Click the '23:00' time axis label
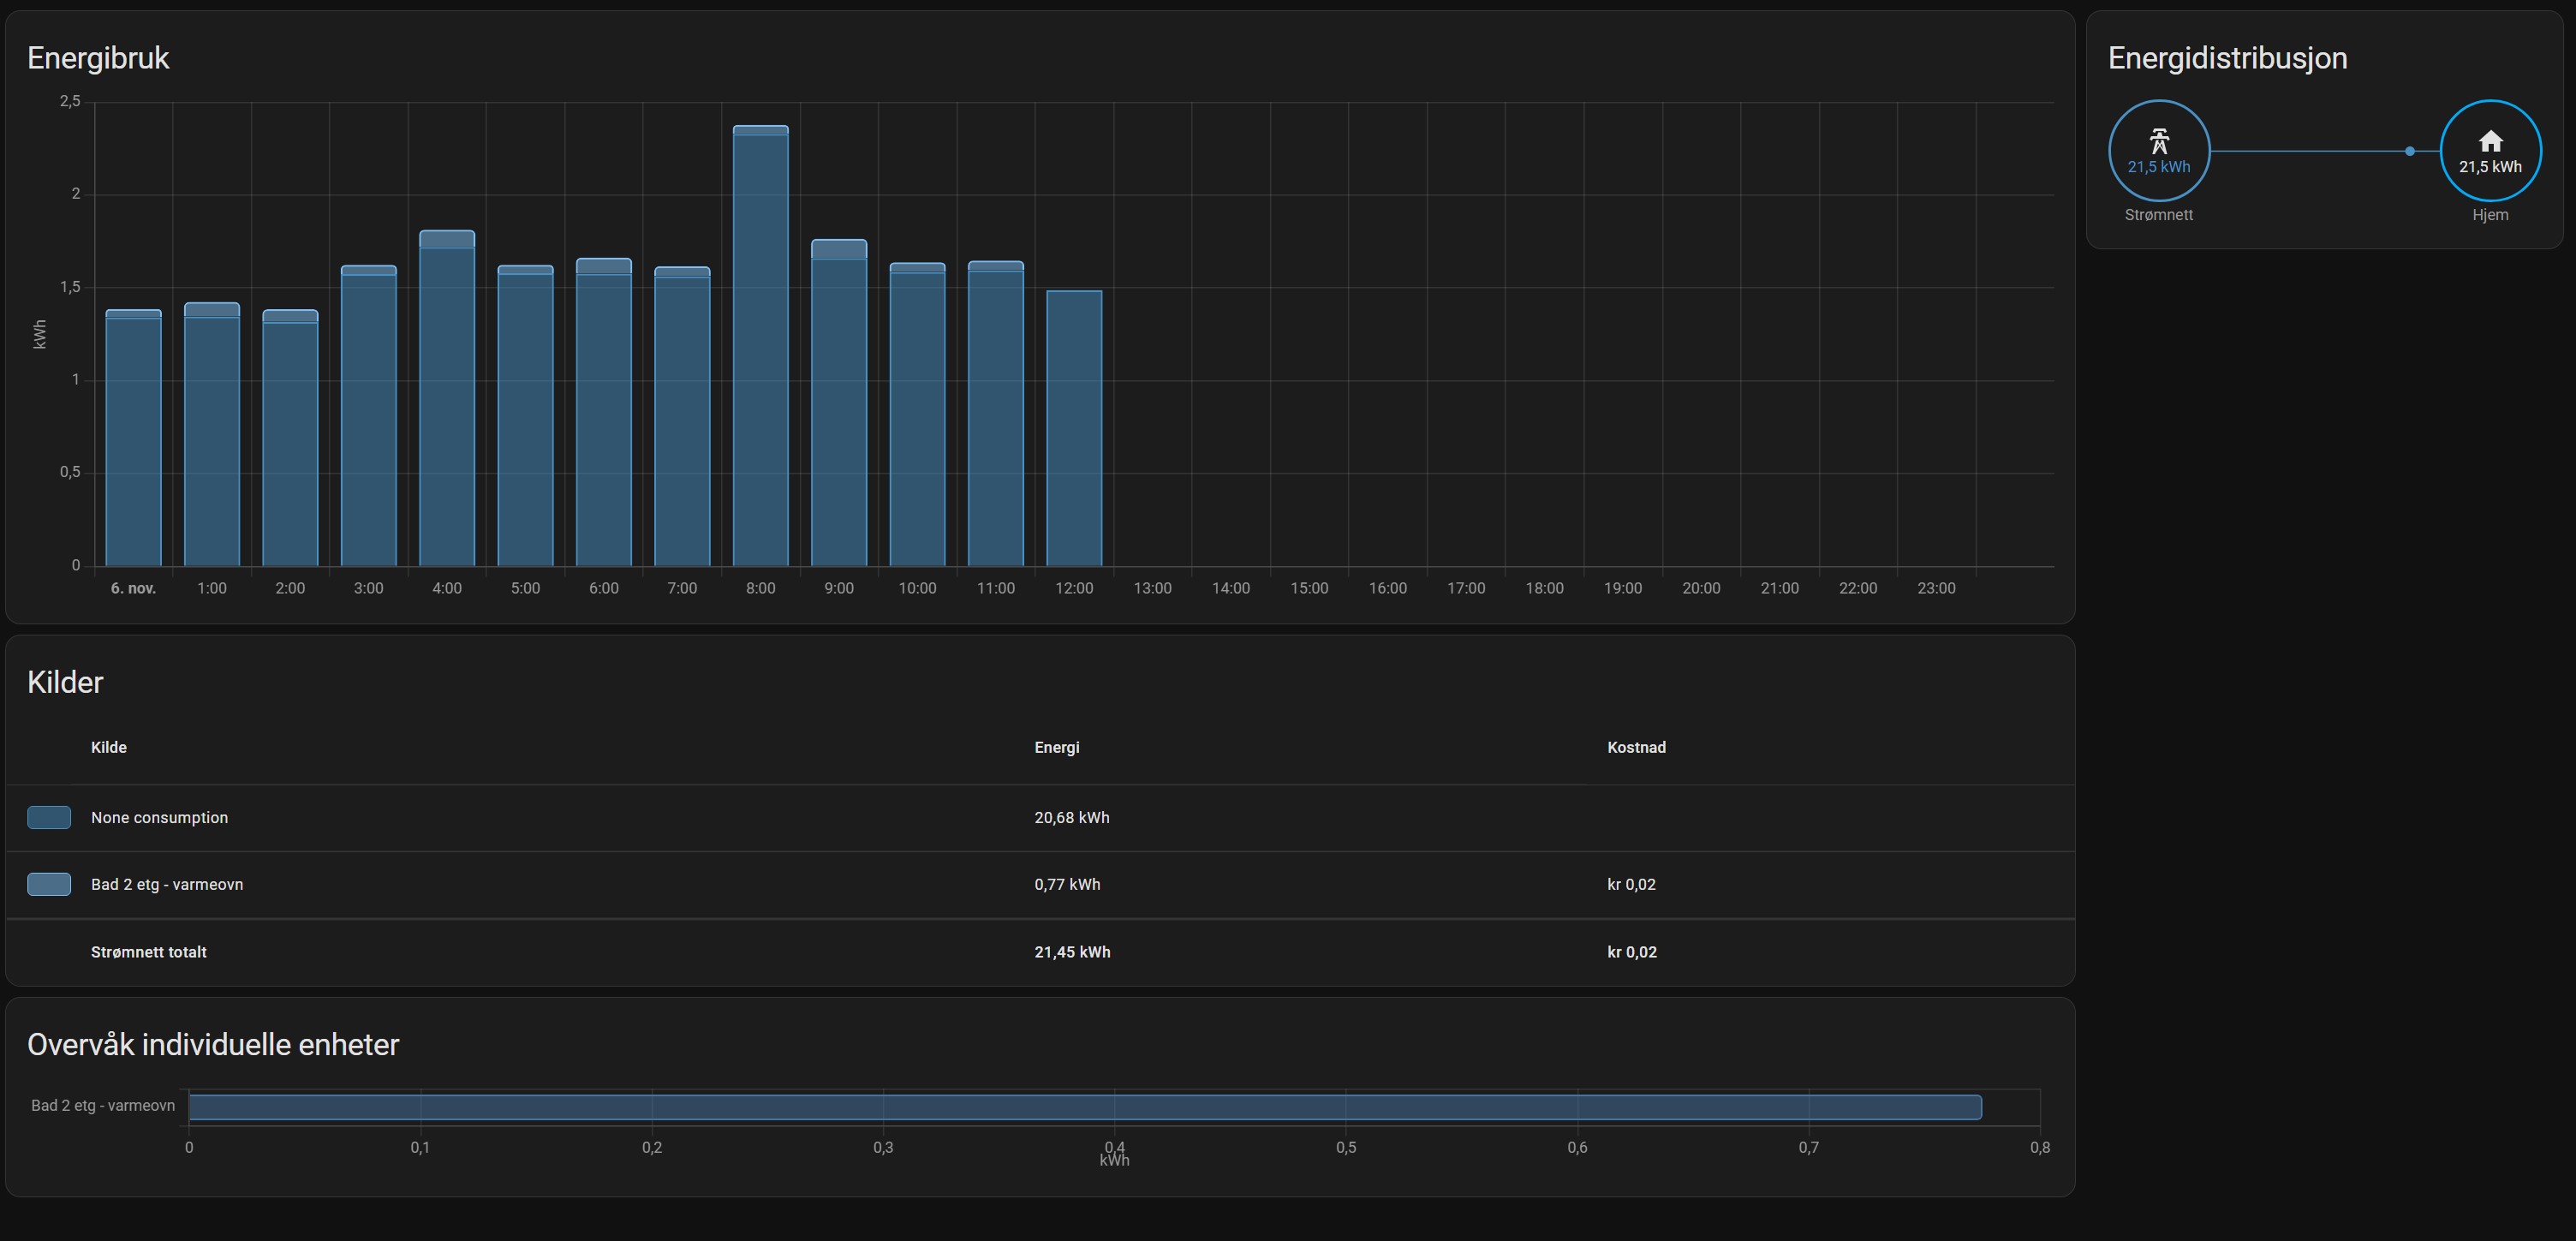 click(x=1936, y=588)
